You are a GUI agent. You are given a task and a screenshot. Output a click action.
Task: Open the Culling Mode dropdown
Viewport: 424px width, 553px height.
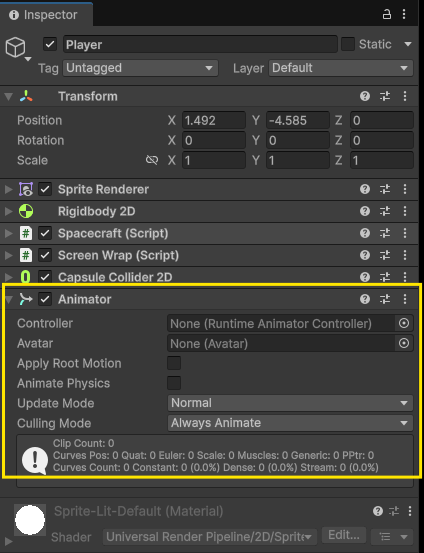(x=290, y=423)
